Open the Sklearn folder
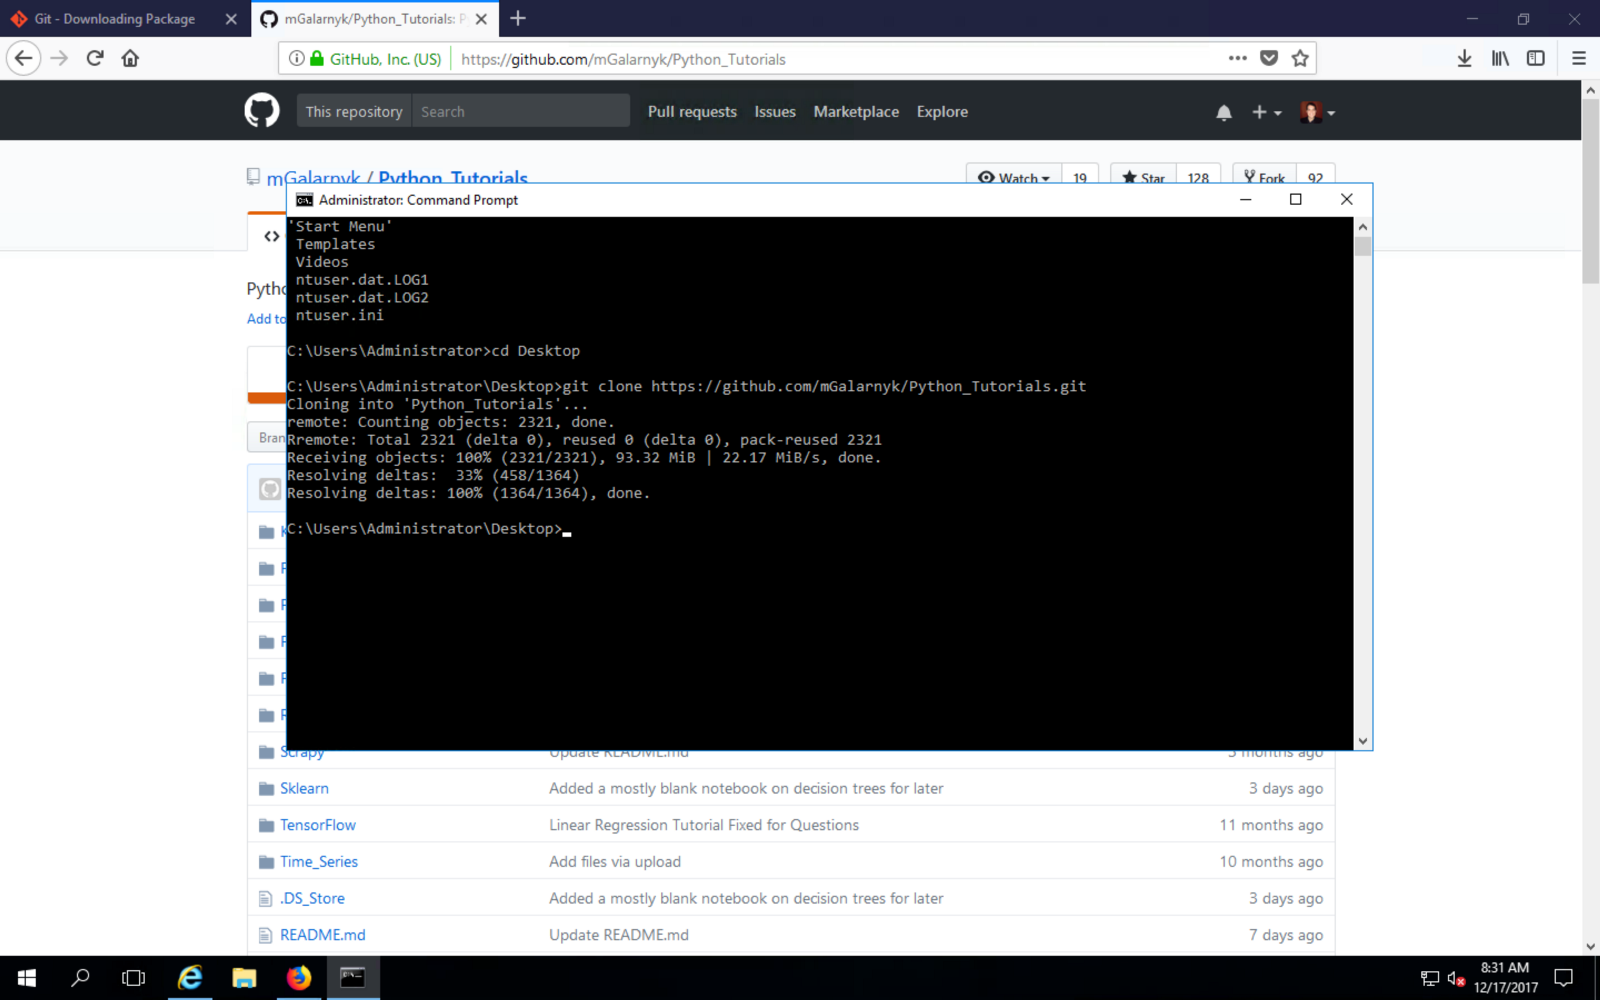Screen dimensions: 1600x1000 click(304, 788)
